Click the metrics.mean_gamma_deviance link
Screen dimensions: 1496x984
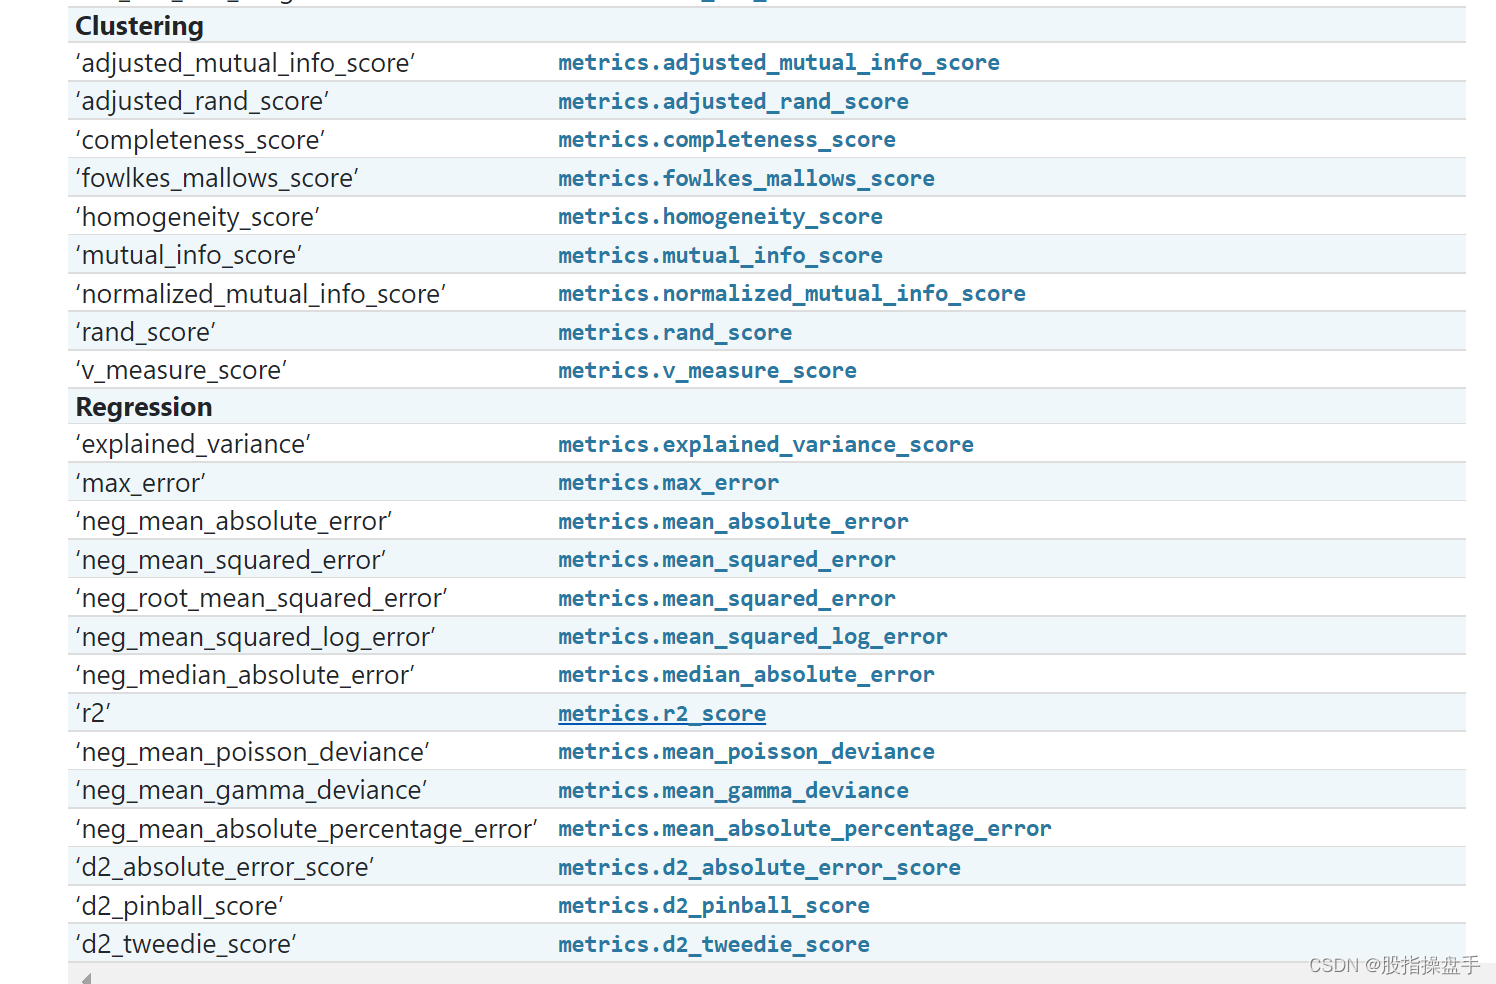pyautogui.click(x=733, y=790)
